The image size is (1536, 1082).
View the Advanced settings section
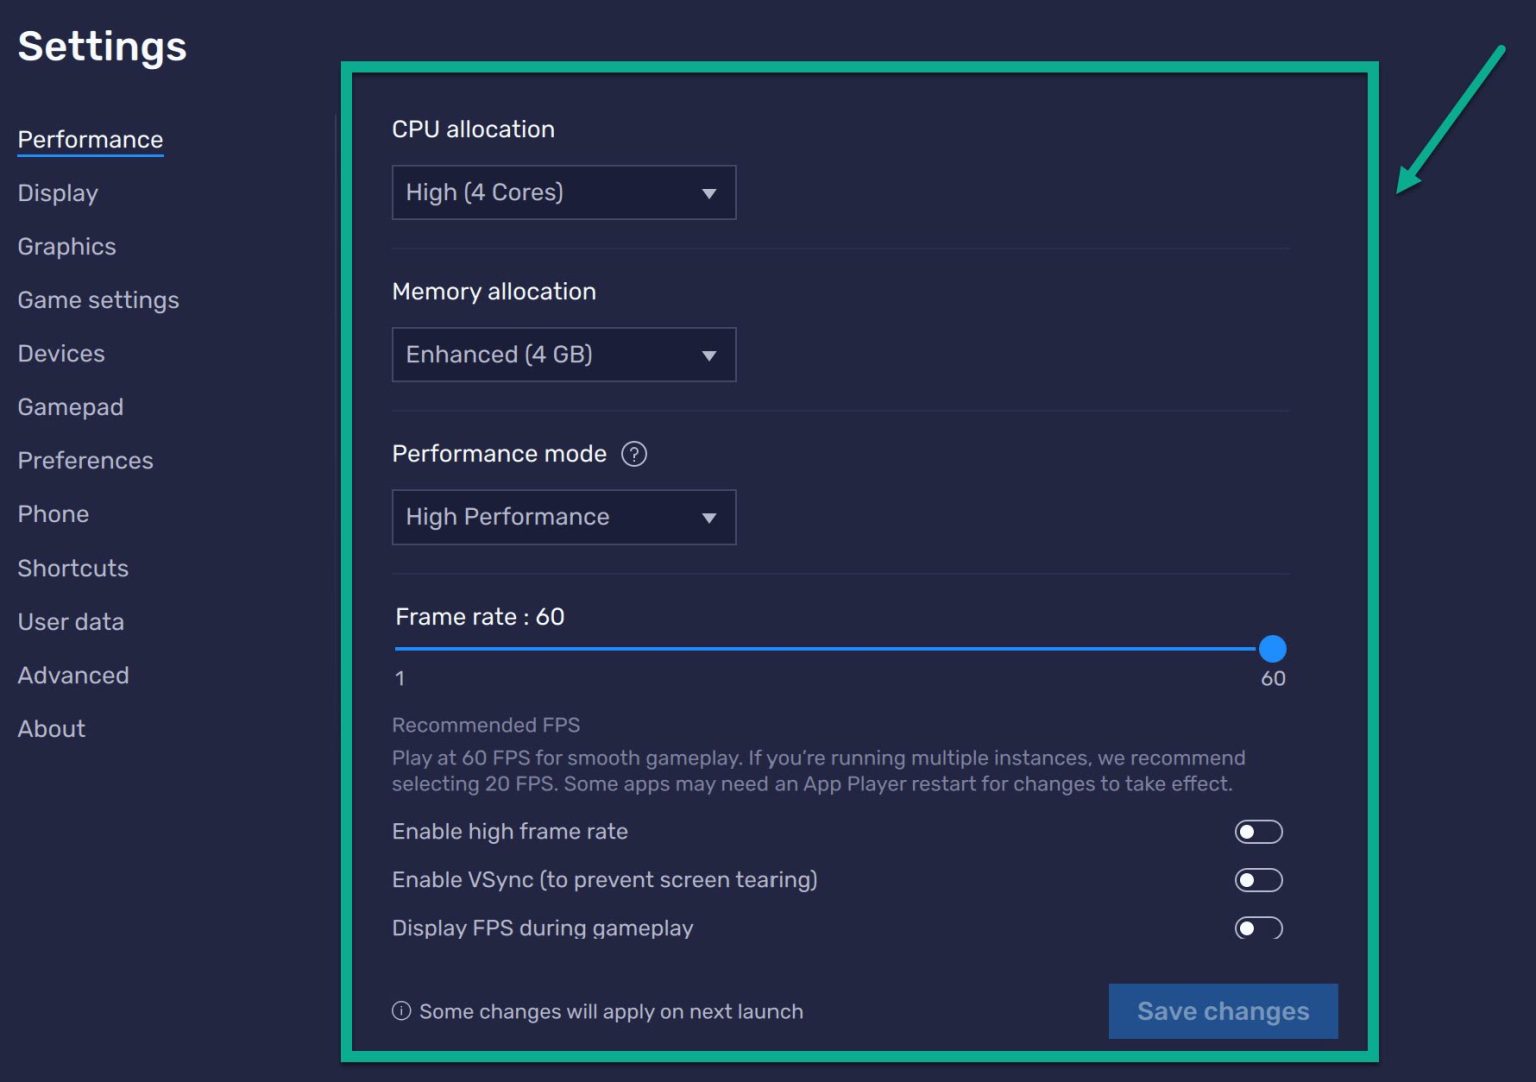[73, 675]
